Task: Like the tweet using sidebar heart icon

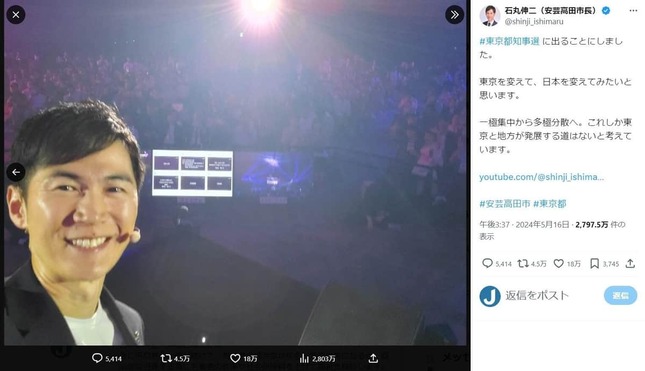Action: pos(558,263)
